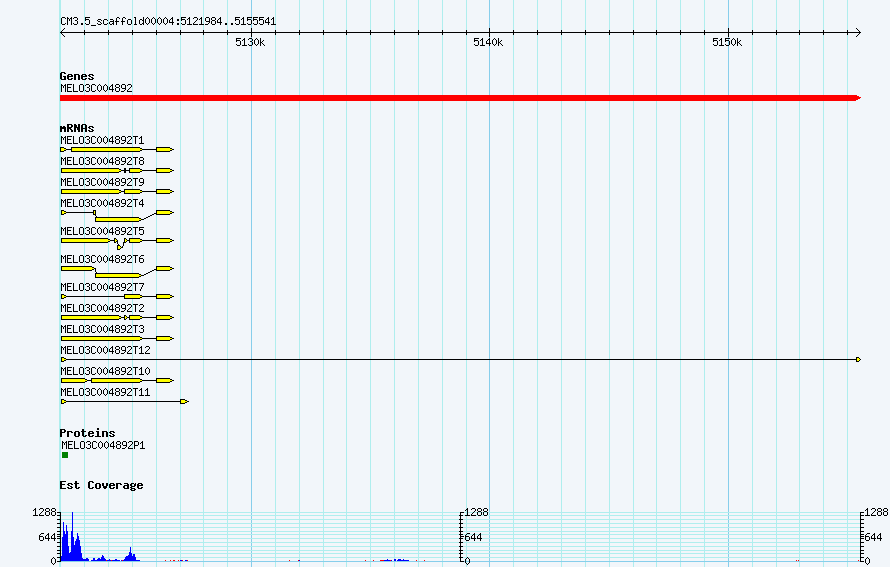The image size is (890, 567).
Task: Open the Genes track heading
Action: [77, 76]
